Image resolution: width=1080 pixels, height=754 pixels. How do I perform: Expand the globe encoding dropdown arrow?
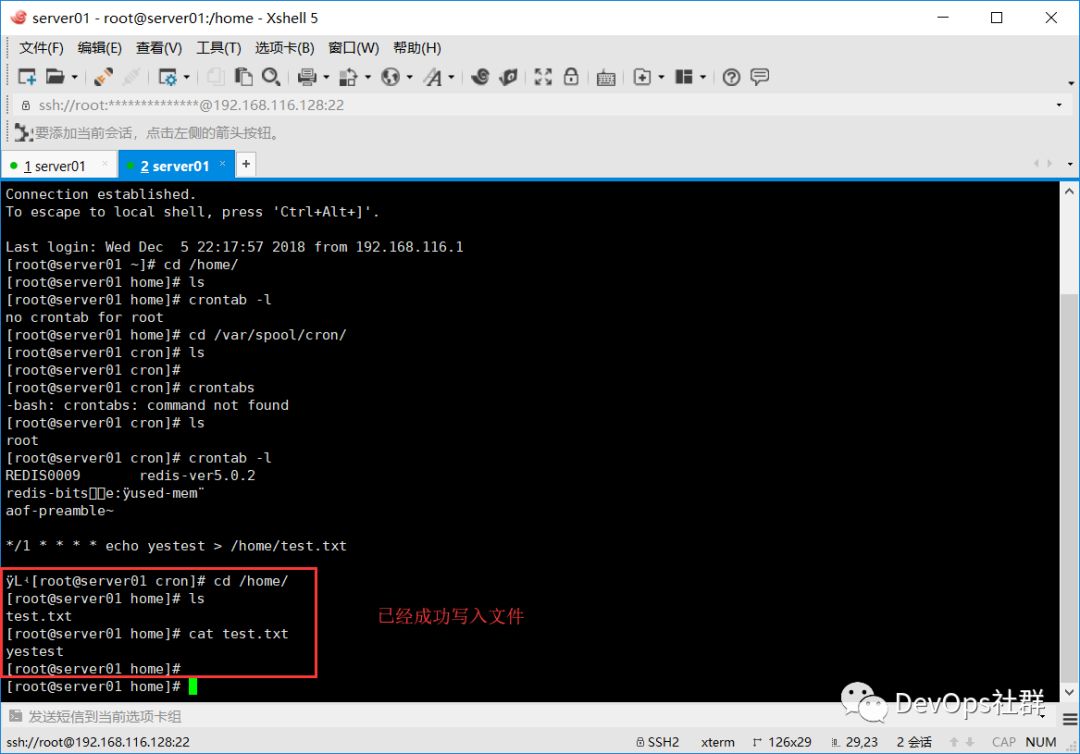(409, 77)
